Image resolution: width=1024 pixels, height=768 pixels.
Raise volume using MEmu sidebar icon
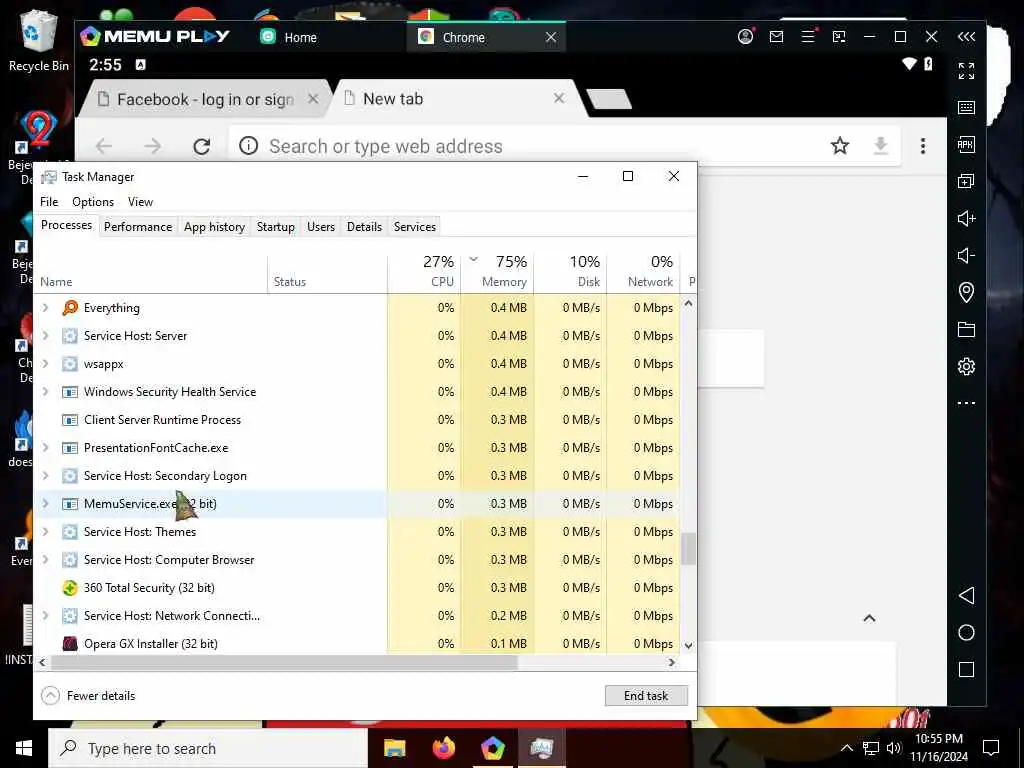966,218
